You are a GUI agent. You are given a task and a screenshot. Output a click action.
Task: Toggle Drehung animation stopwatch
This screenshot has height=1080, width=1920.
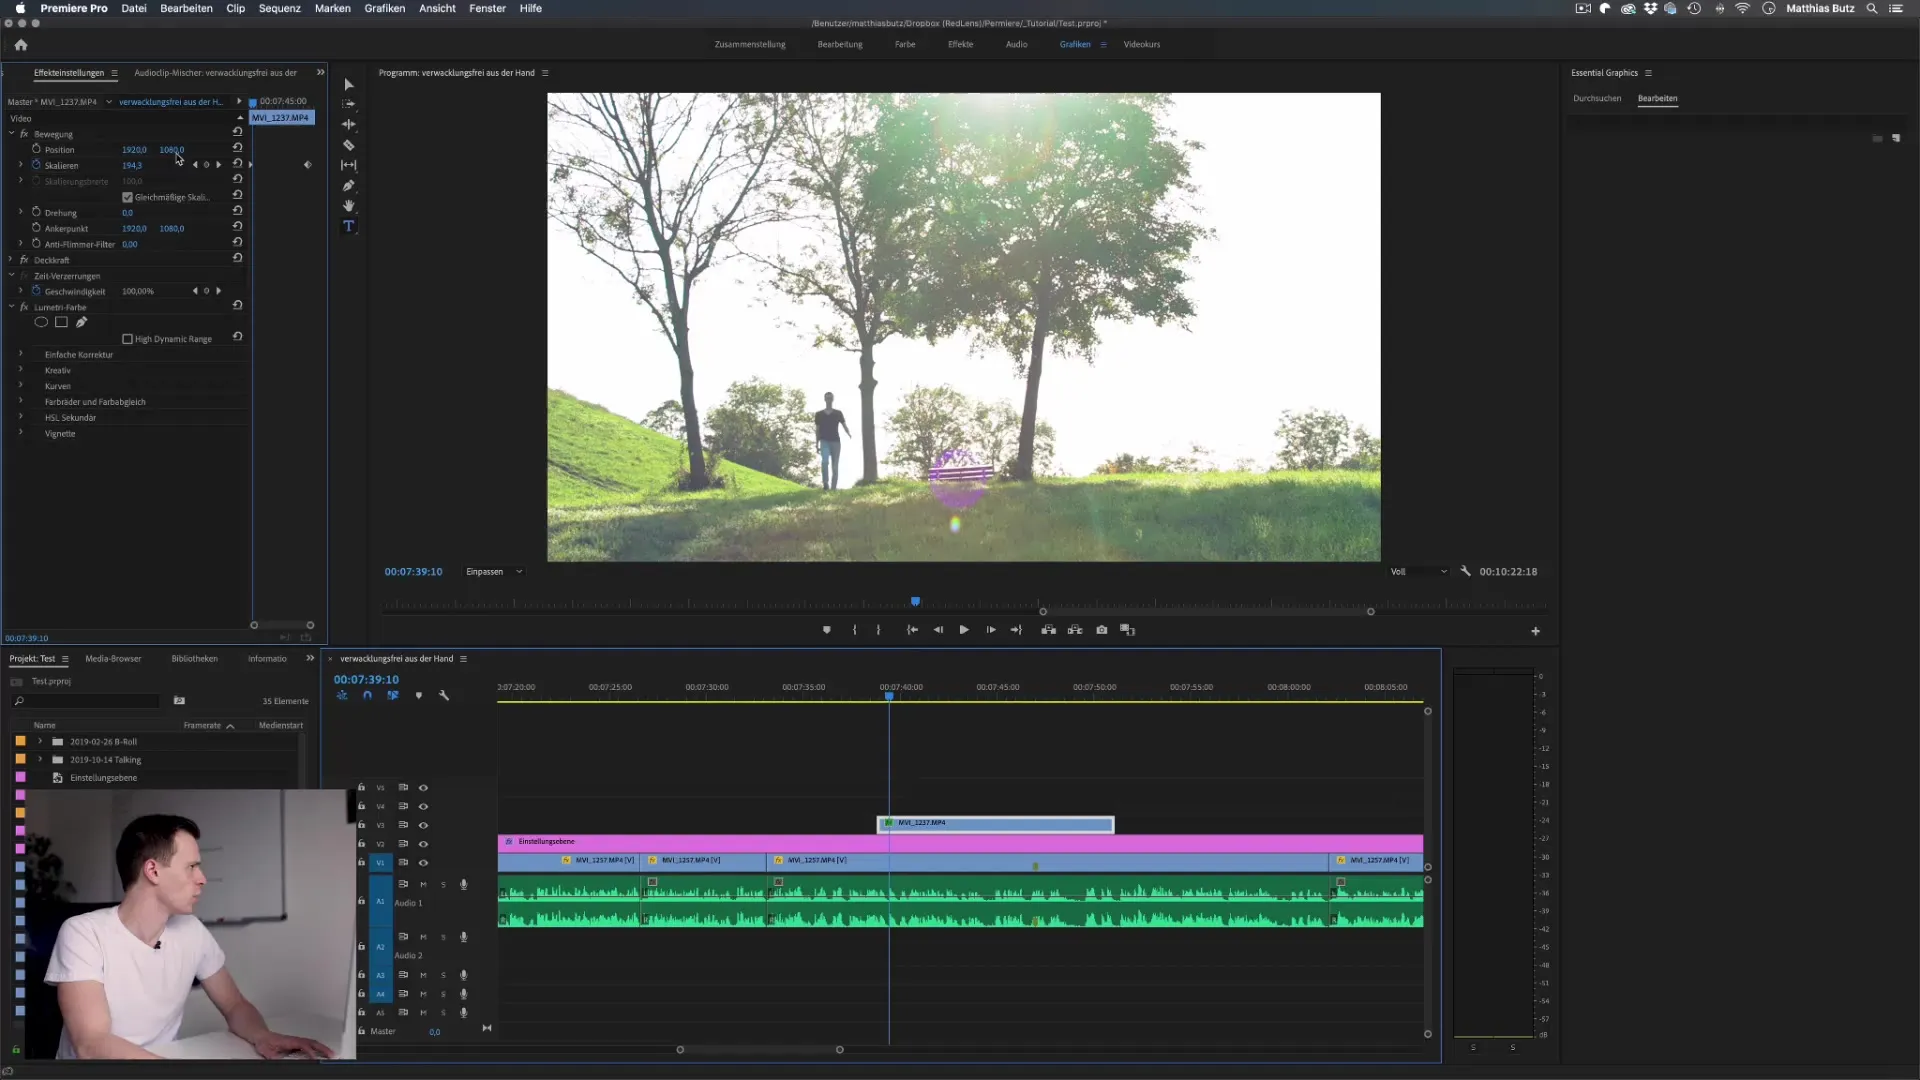[36, 212]
